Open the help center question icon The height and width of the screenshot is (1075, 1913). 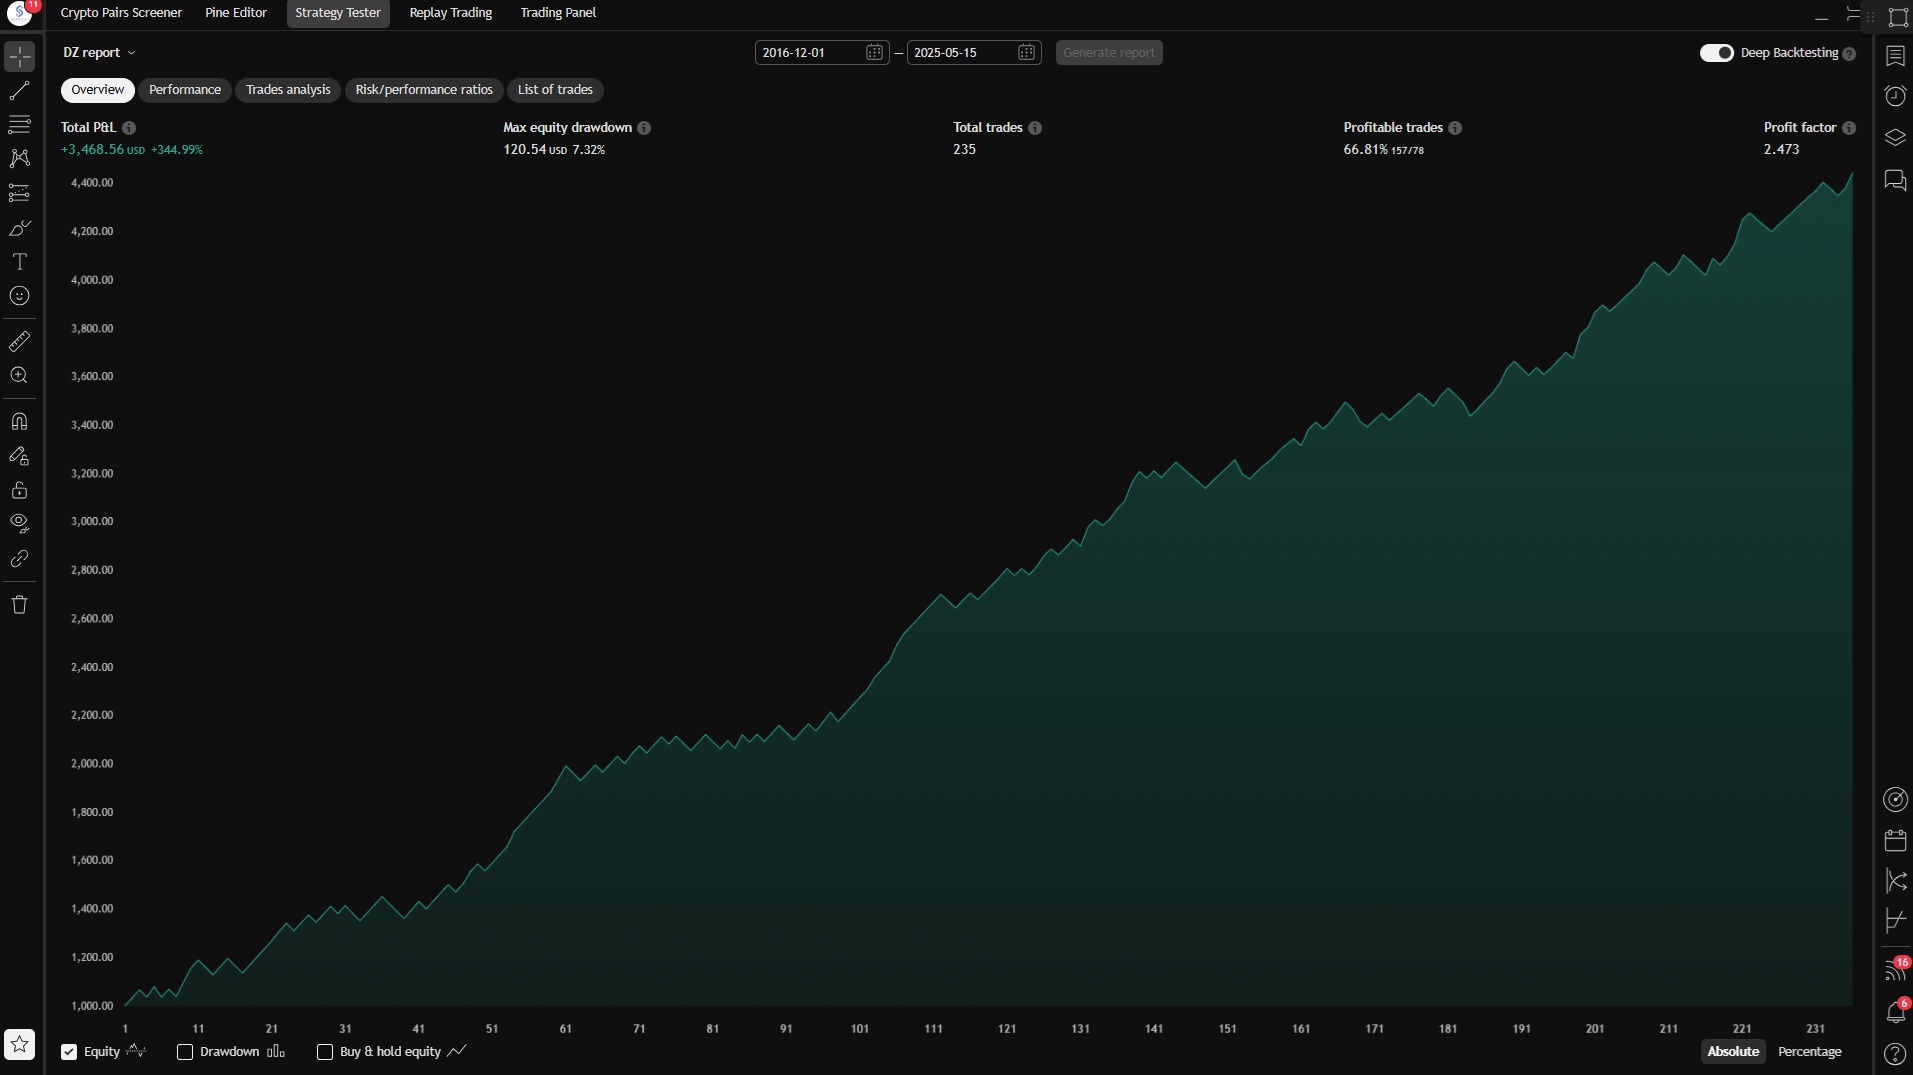click(x=1895, y=1053)
